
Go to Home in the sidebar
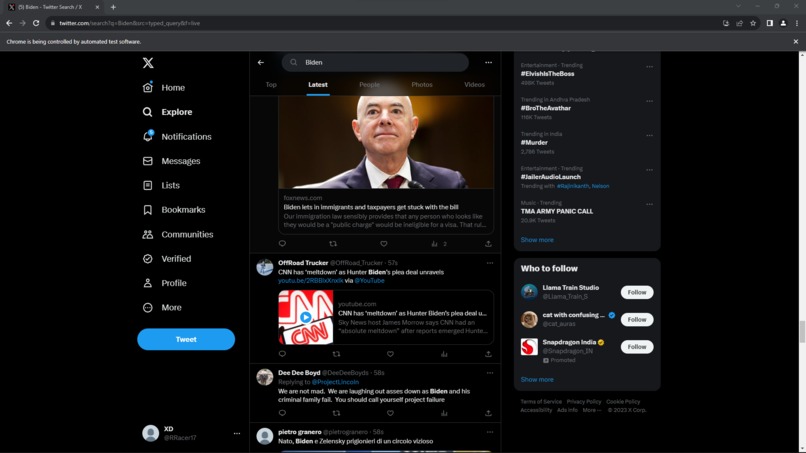tap(163, 87)
